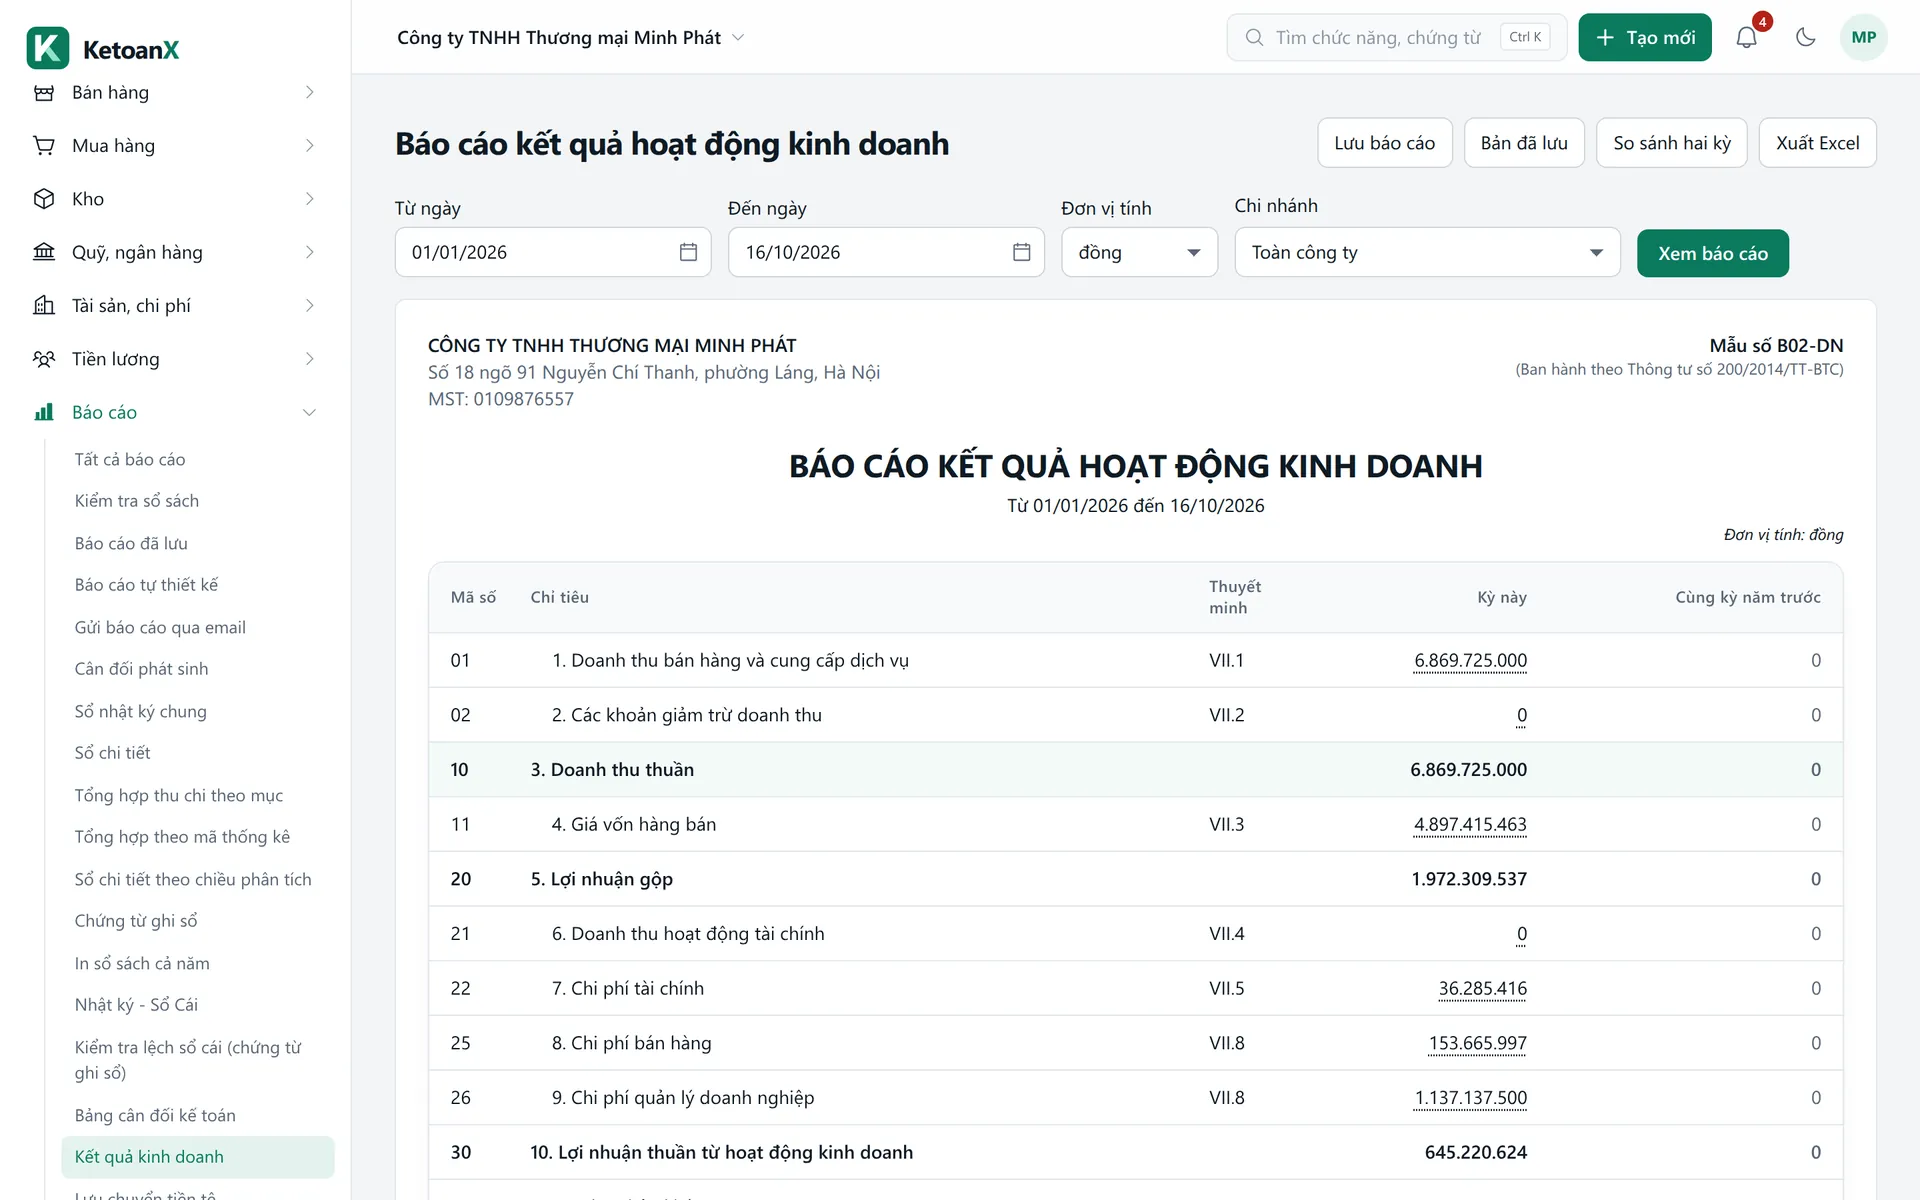Click Xem báo cáo button
Screen dimensions: 1920x1200
(x=1712, y=253)
